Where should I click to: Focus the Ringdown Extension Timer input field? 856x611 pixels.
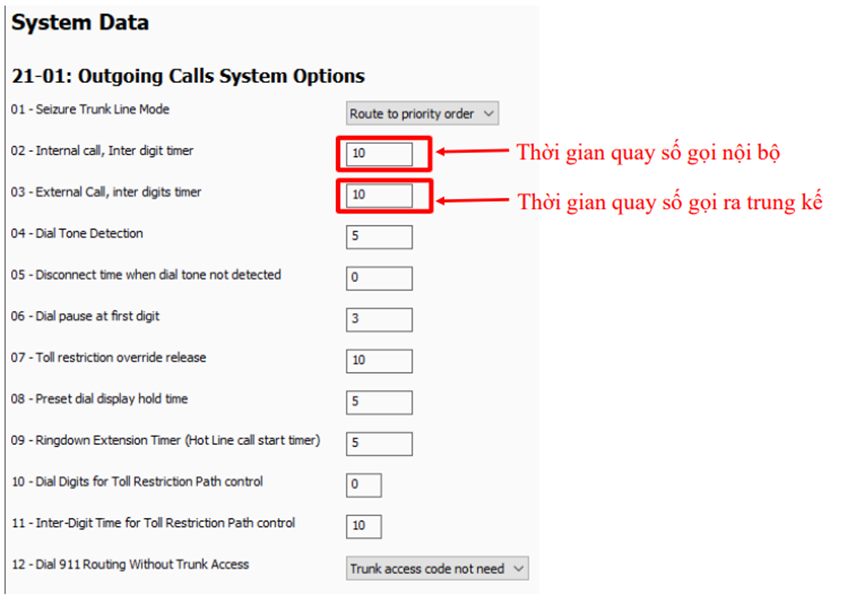[379, 443]
